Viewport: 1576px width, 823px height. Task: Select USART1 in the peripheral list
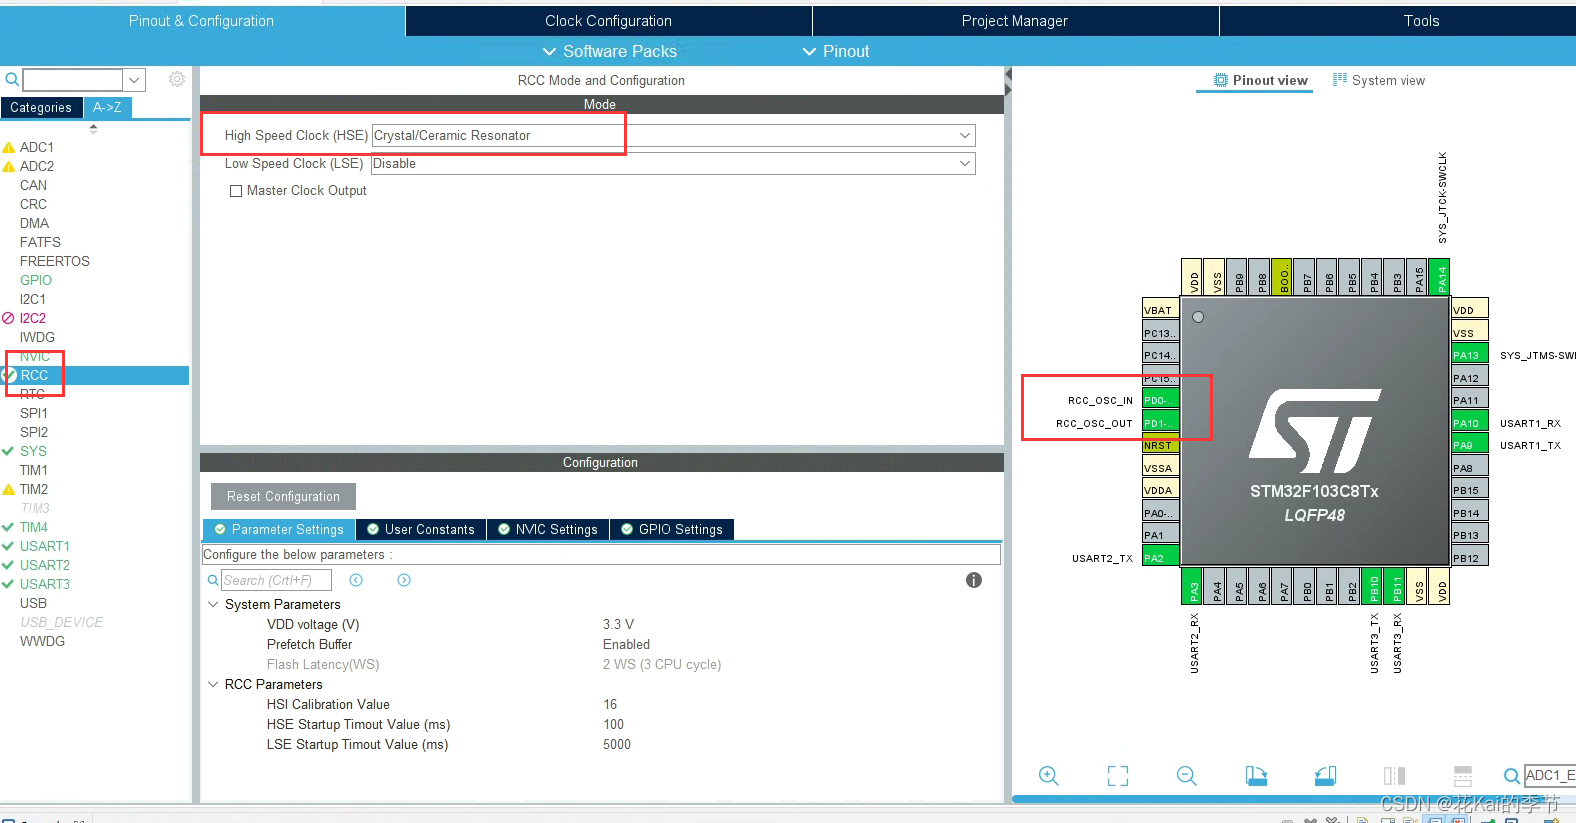click(45, 546)
